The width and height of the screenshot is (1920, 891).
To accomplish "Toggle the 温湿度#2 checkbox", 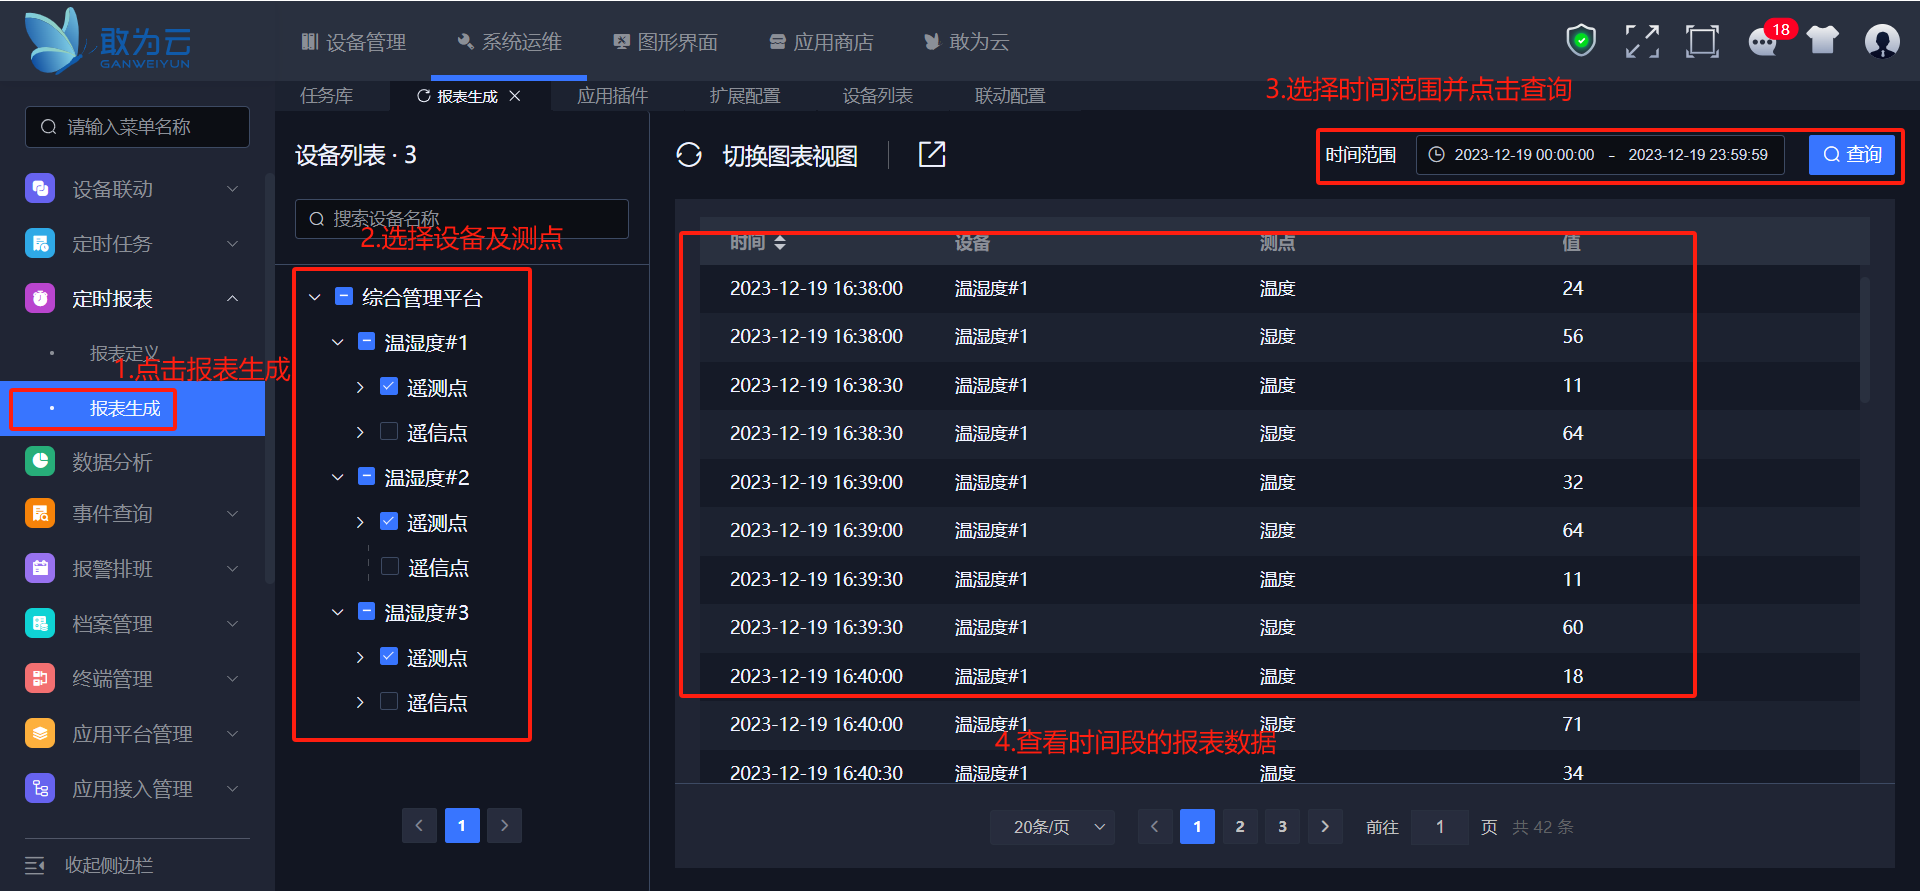I will coord(367,477).
